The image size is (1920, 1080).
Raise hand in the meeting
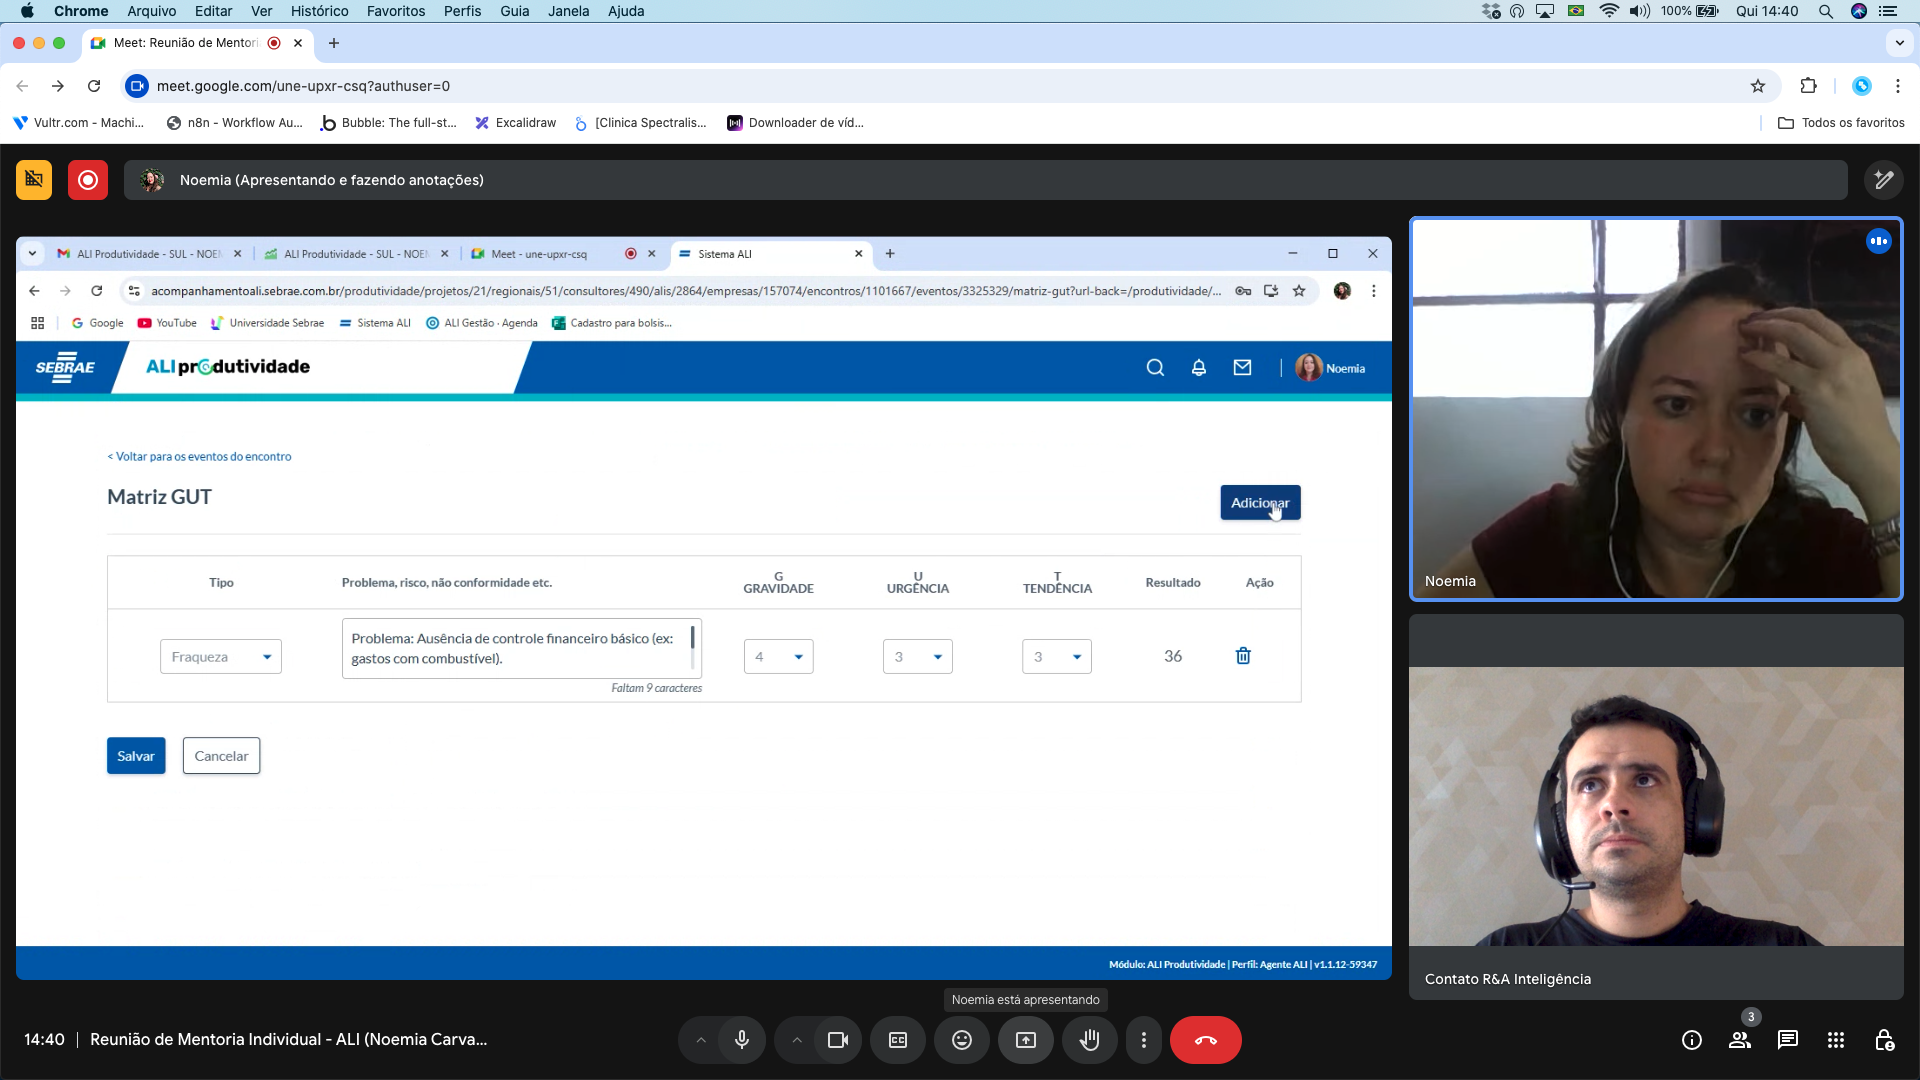[x=1090, y=1040]
